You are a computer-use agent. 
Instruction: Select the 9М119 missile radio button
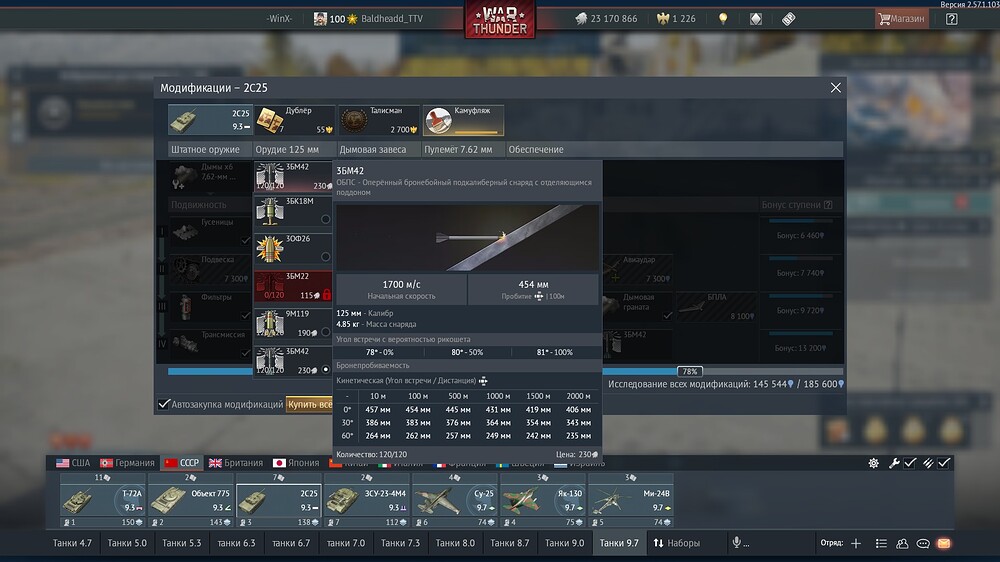click(x=325, y=332)
